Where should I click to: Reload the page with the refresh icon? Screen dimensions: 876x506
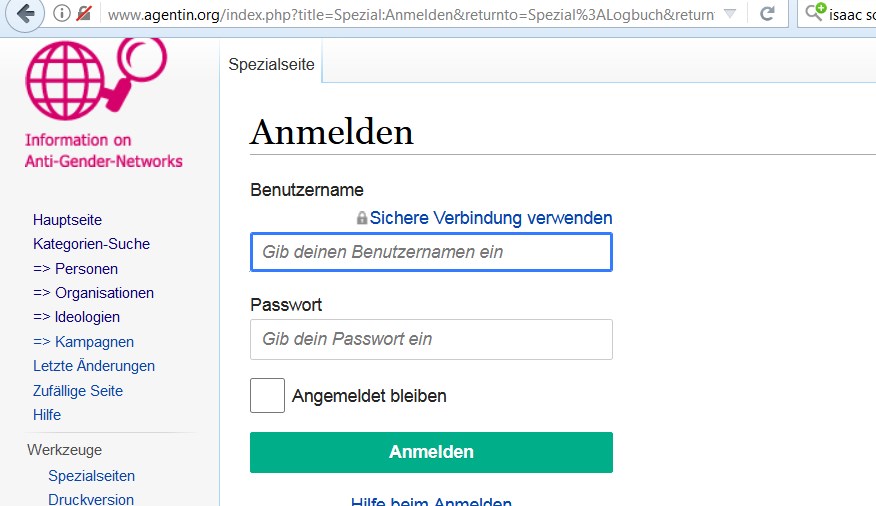click(768, 13)
